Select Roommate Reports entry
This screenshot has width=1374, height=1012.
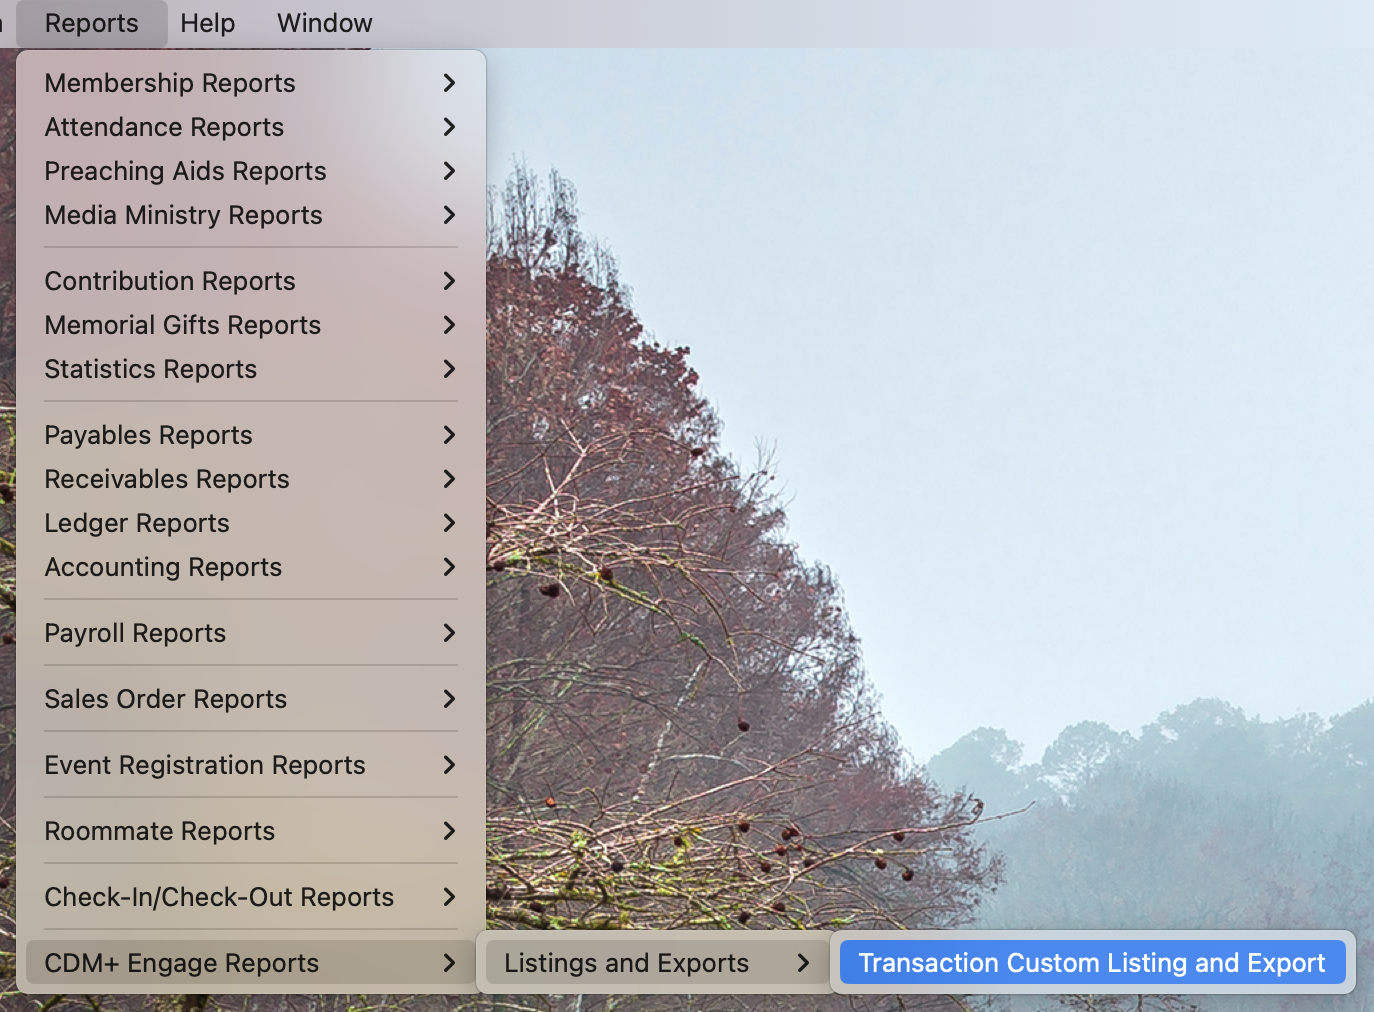pyautogui.click(x=159, y=831)
